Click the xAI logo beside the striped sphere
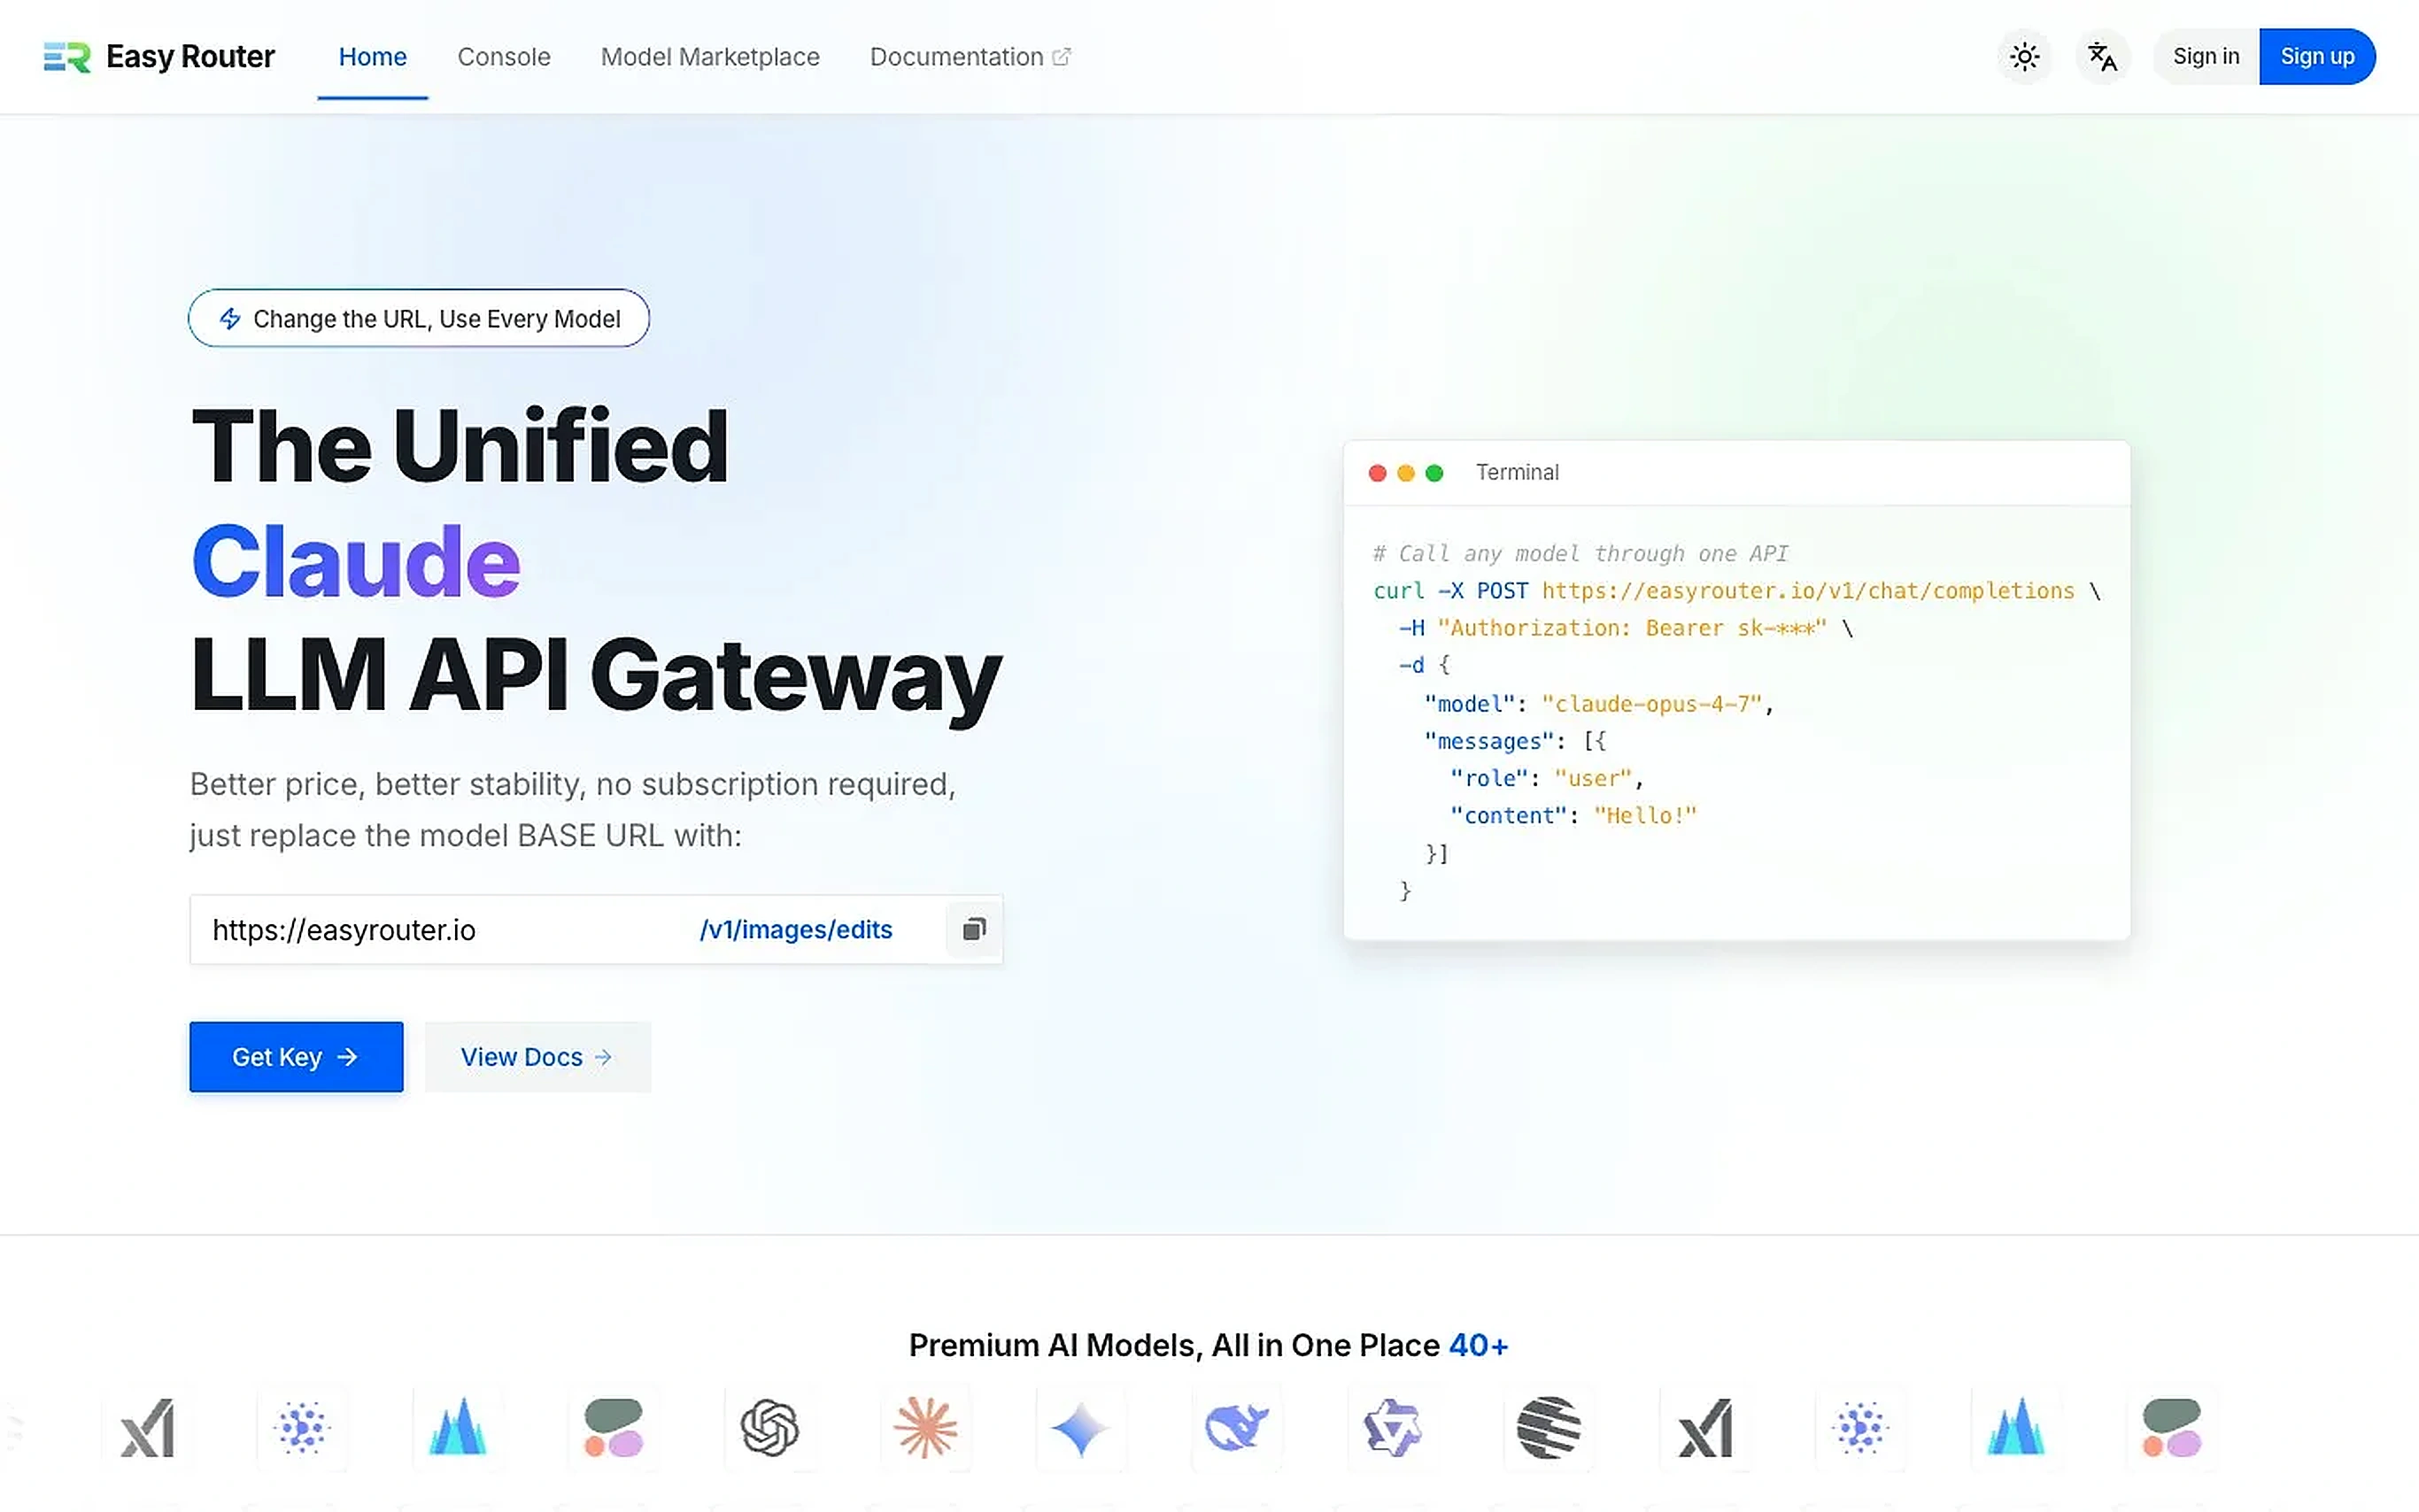Screen dimensions: 2419x1512 [1705, 1427]
